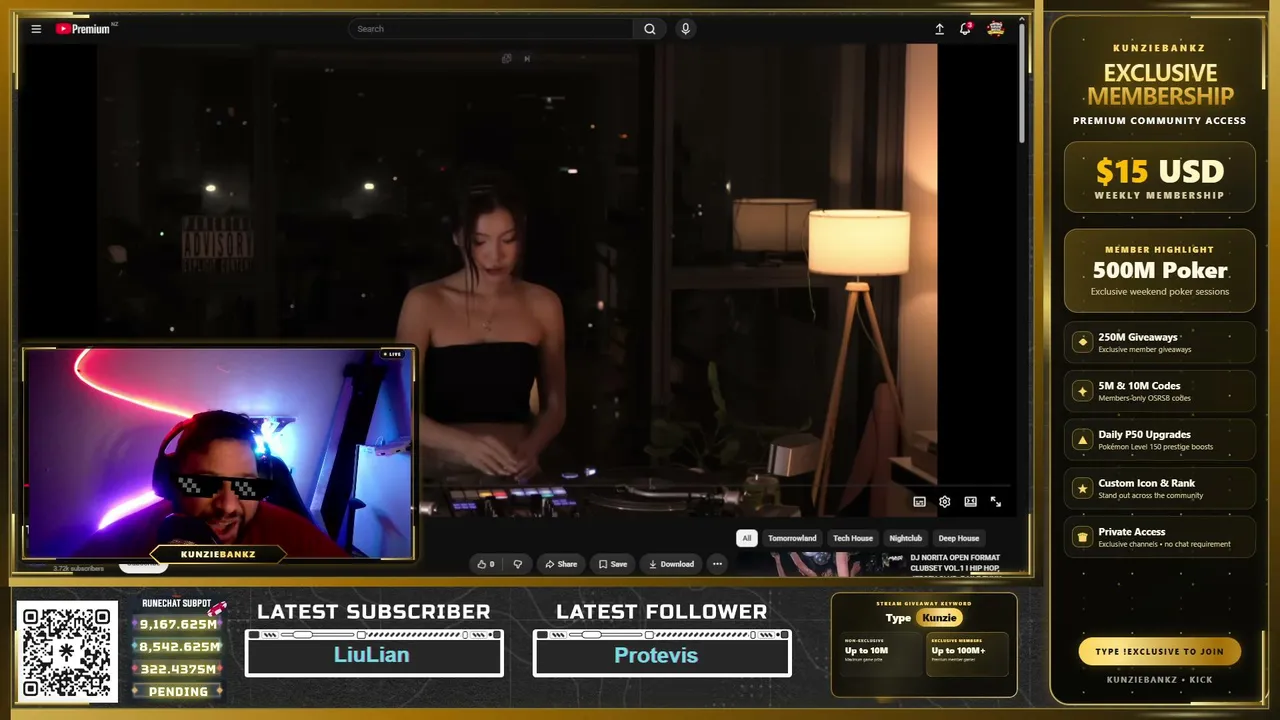Switch the player to theater mode

tap(970, 502)
